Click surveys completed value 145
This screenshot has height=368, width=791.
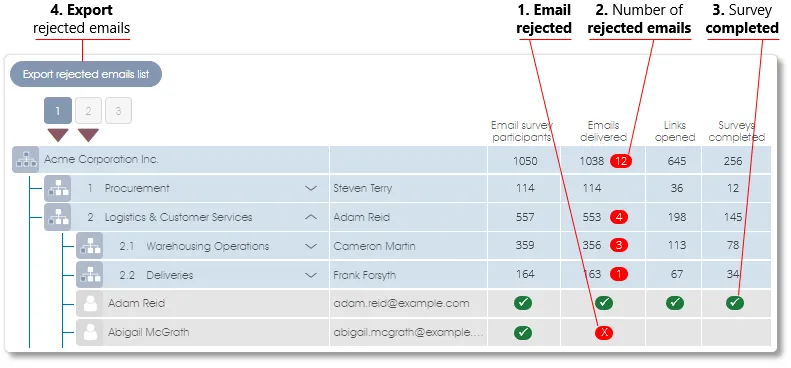(732, 217)
